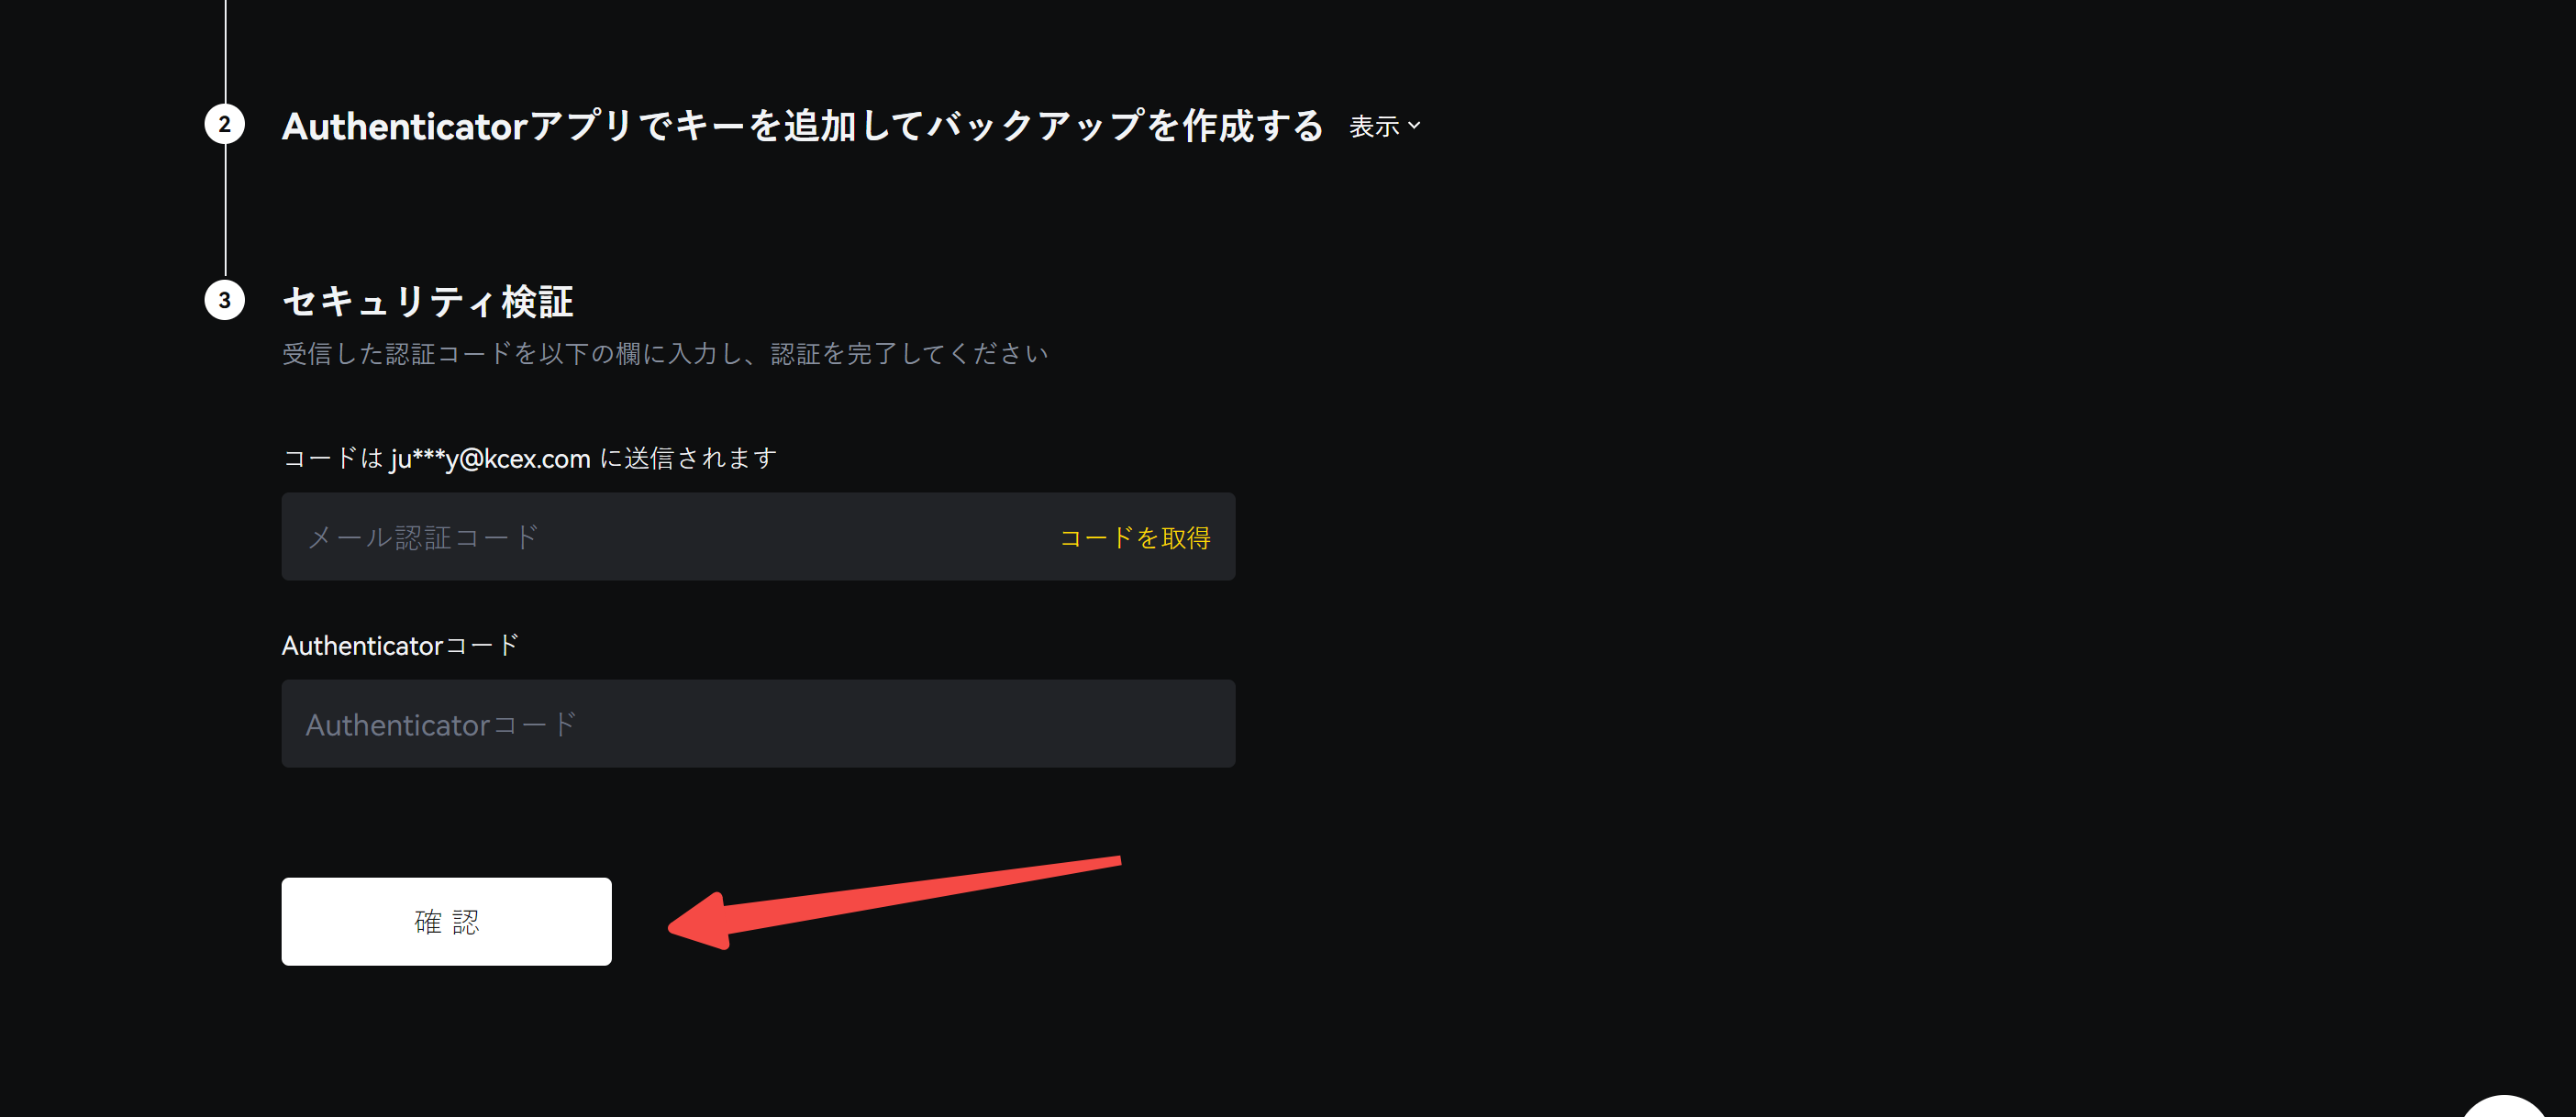
Task: Request email code via コードを取得
Action: point(1135,538)
